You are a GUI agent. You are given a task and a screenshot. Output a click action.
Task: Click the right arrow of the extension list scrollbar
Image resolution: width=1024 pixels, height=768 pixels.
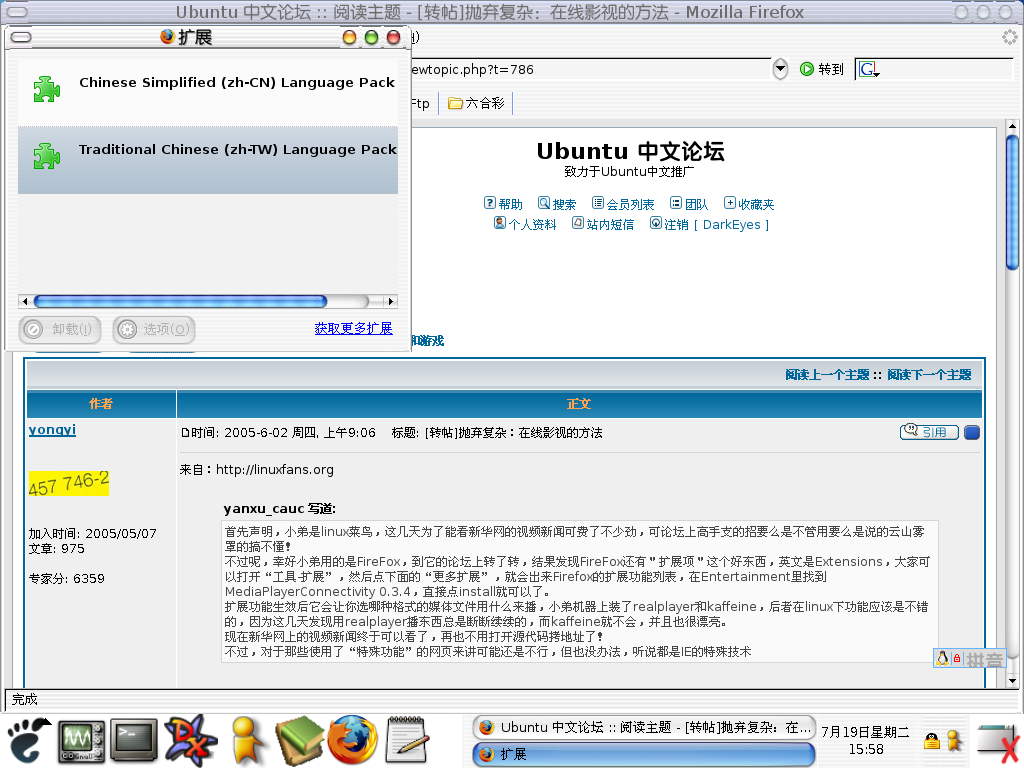(x=391, y=301)
